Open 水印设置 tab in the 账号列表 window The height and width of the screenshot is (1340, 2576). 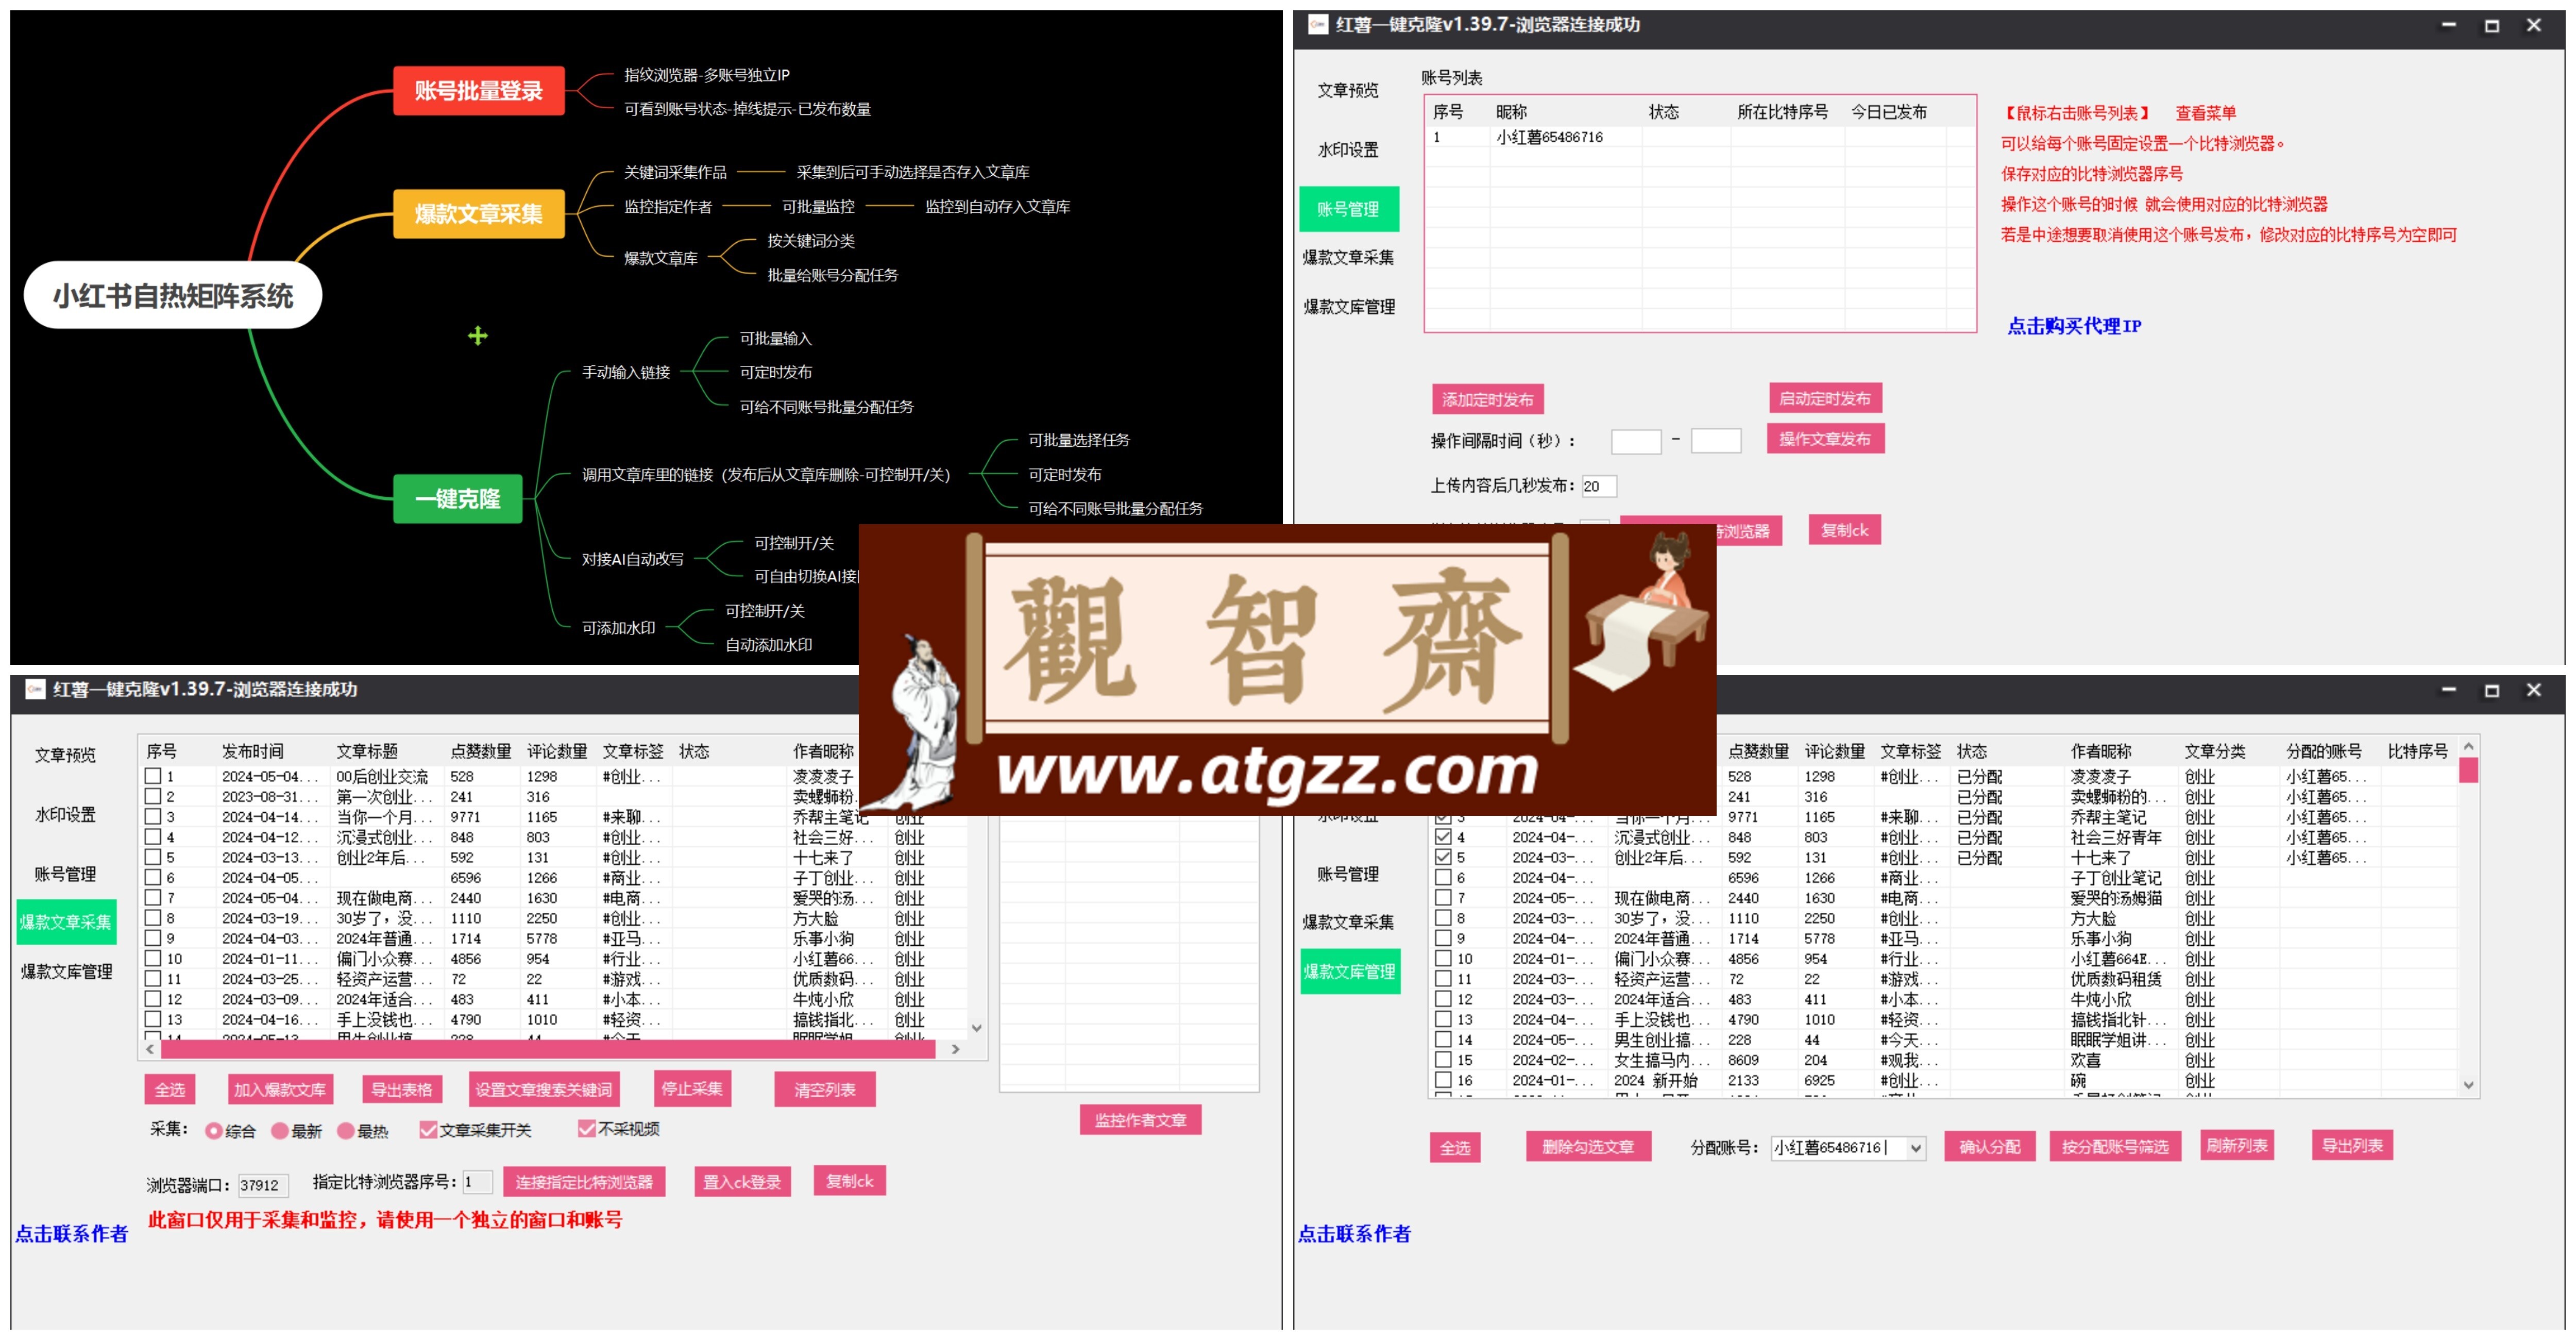click(1348, 150)
